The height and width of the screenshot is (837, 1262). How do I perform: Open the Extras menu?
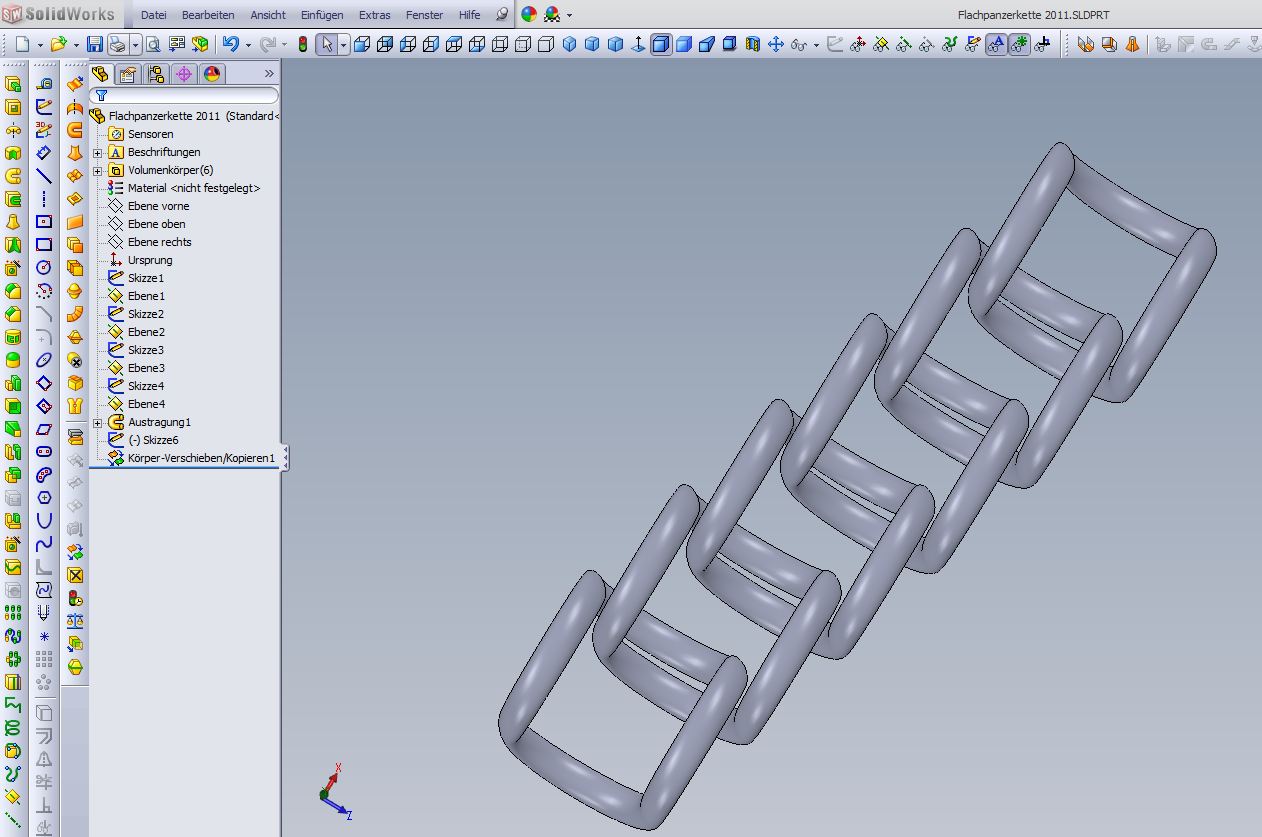coord(374,15)
